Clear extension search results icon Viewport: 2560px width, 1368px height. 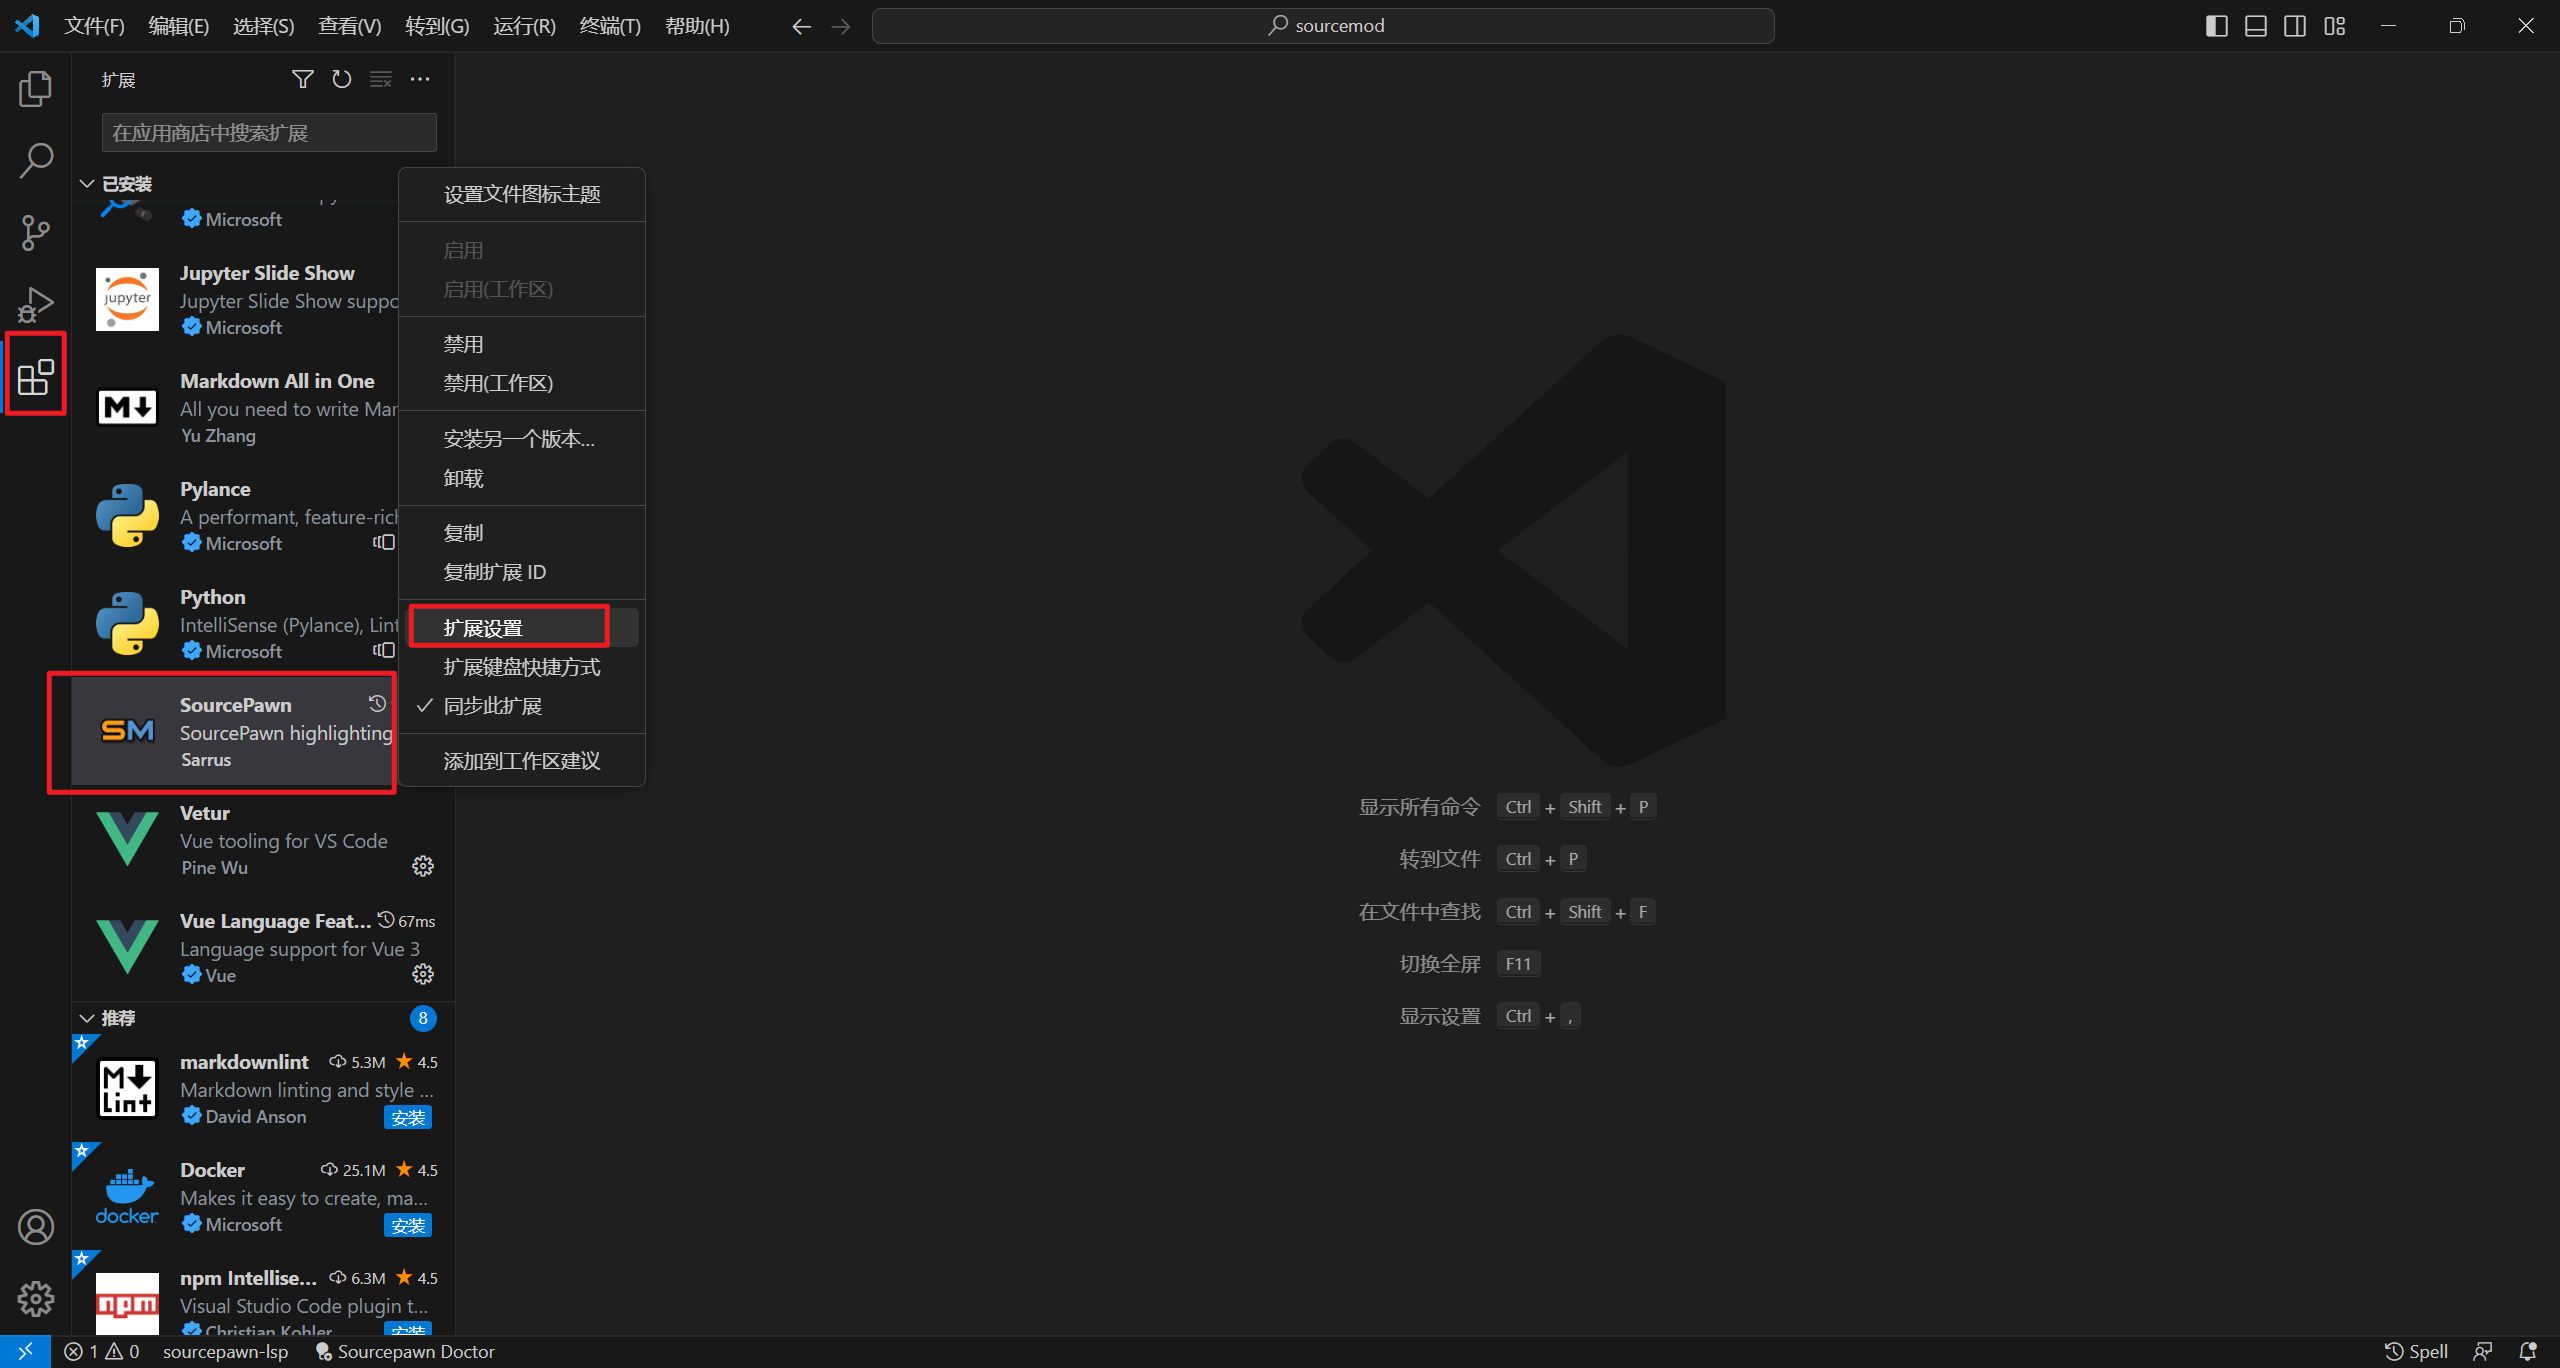pyautogui.click(x=381, y=79)
